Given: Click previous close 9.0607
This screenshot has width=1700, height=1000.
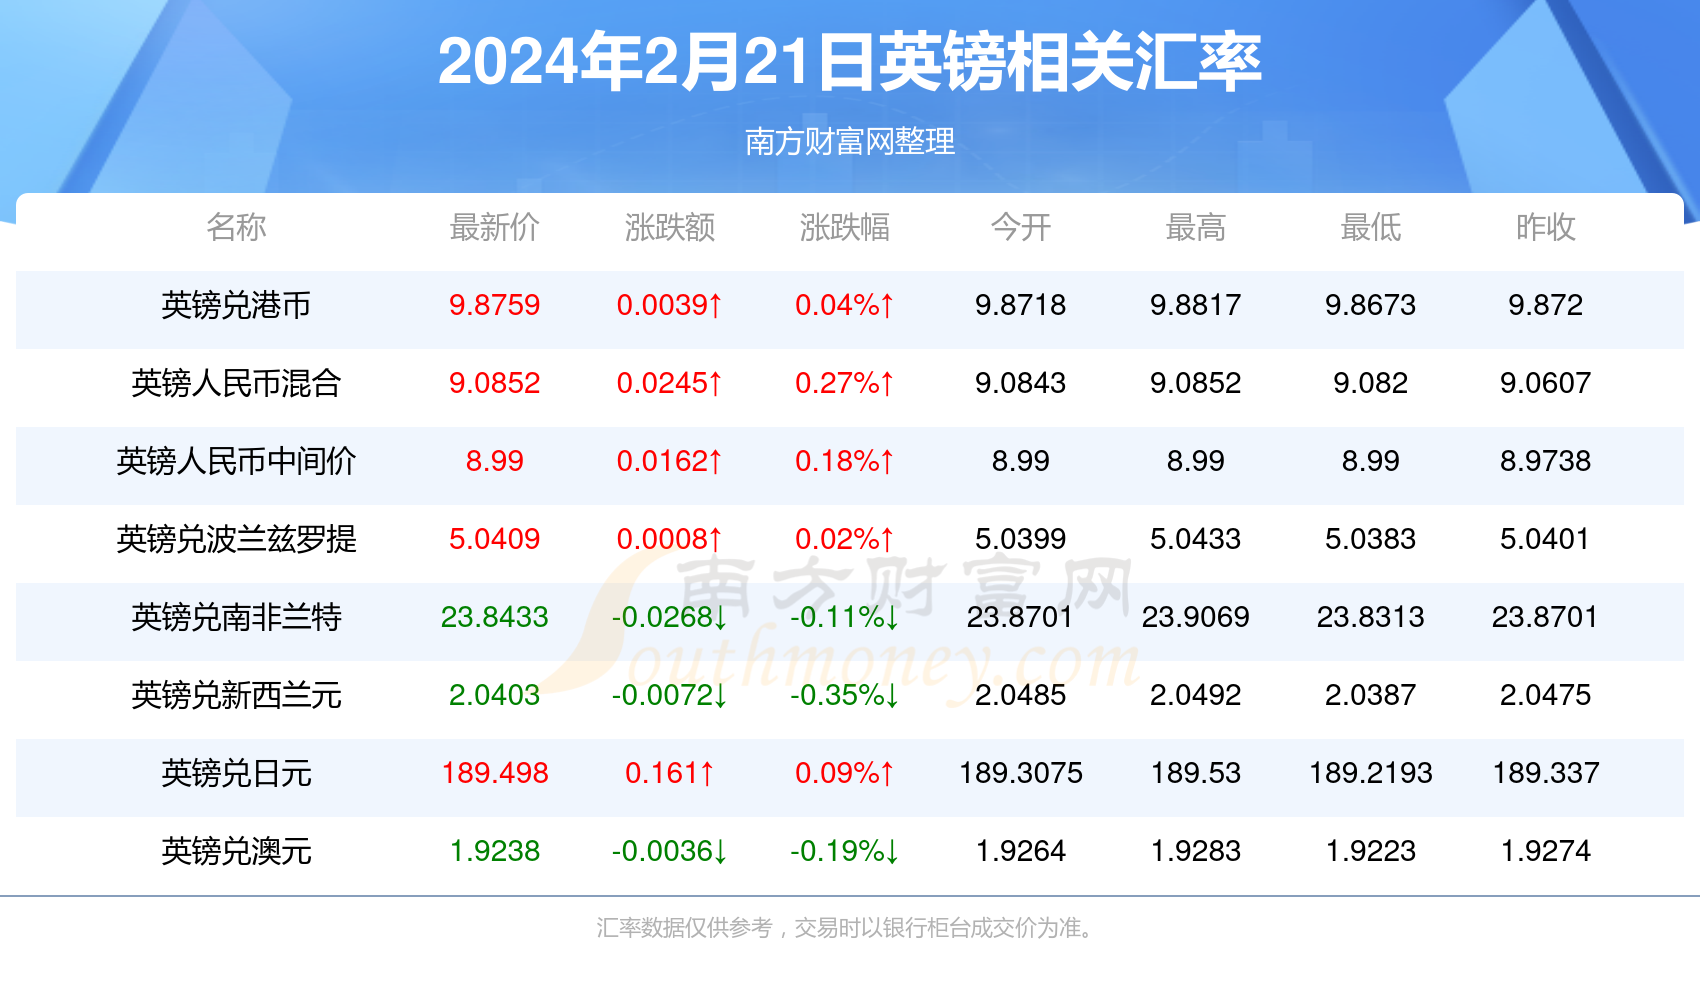Looking at the screenshot, I should [1546, 383].
